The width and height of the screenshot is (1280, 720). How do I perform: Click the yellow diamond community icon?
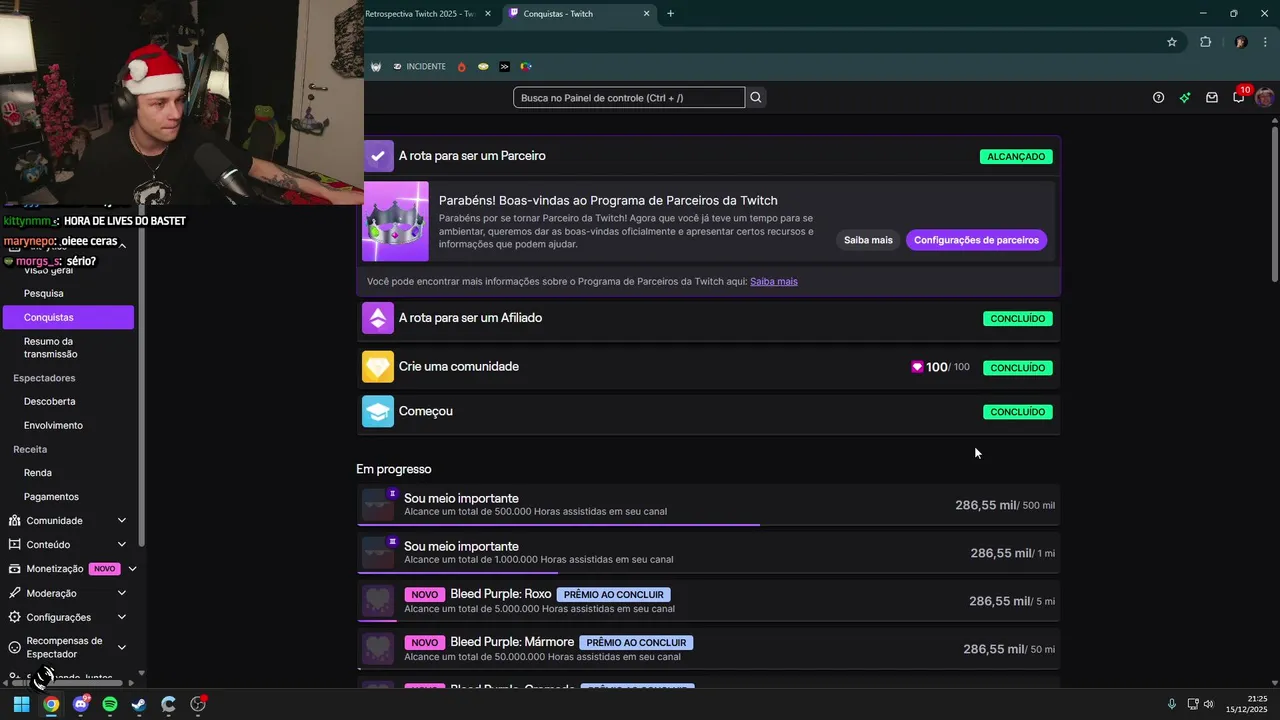coord(377,367)
